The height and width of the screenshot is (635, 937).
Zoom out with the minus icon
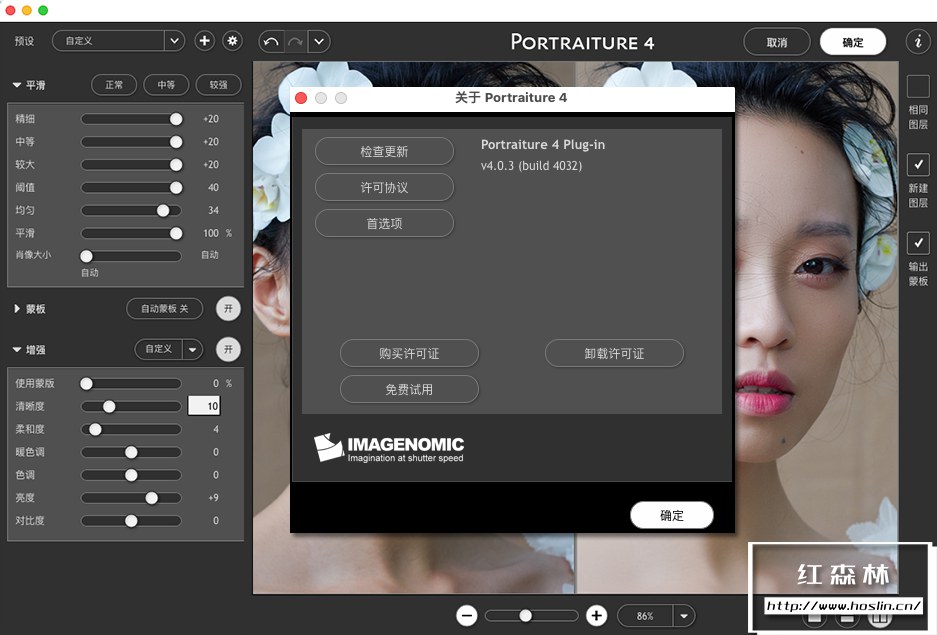click(x=467, y=615)
